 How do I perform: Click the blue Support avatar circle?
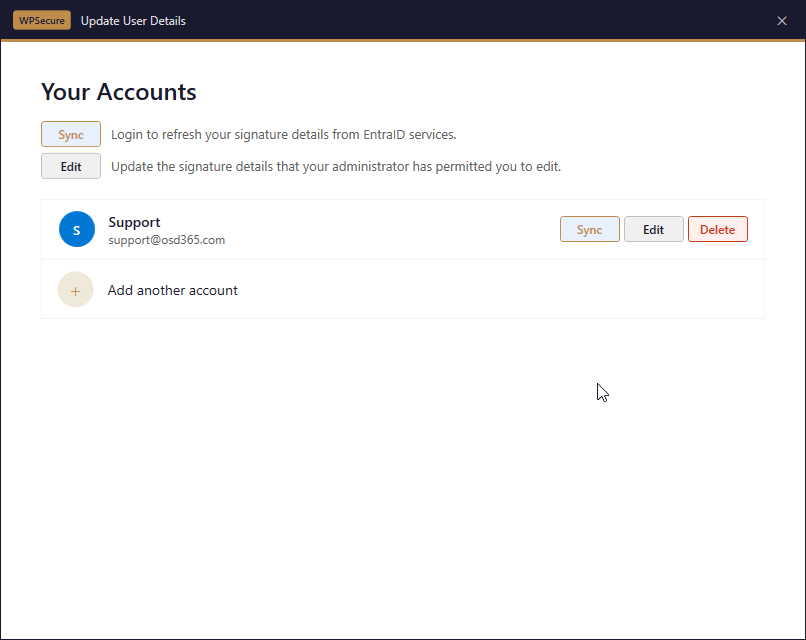pyautogui.click(x=76, y=230)
